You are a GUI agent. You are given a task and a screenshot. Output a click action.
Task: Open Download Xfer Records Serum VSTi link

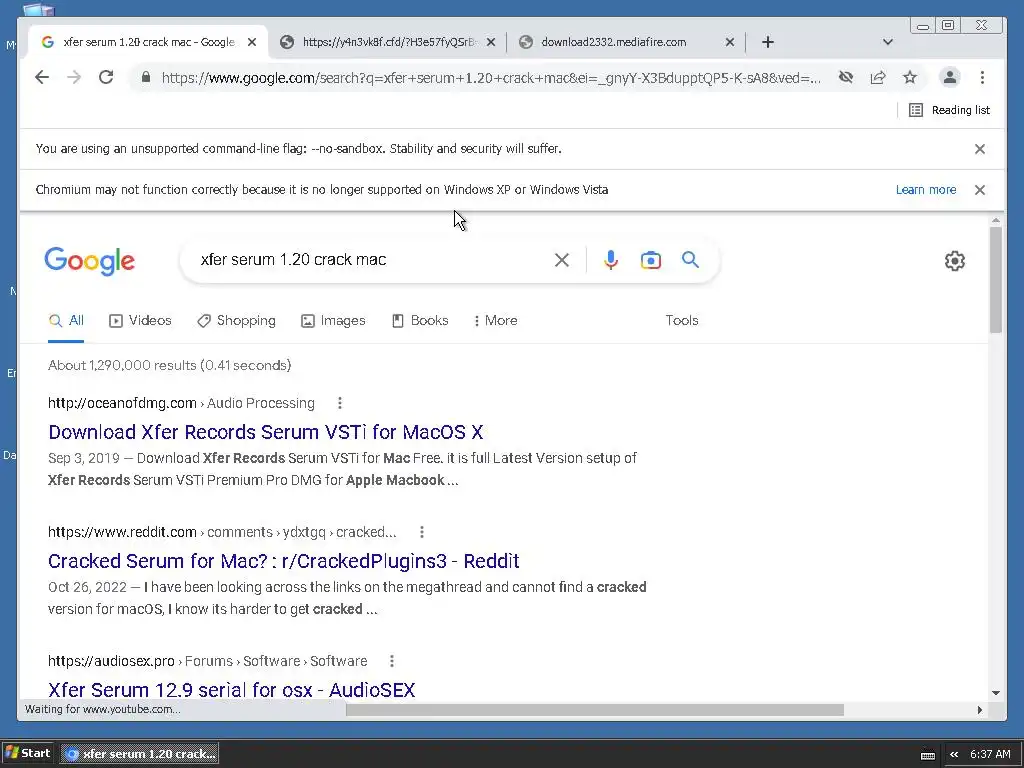[266, 432]
